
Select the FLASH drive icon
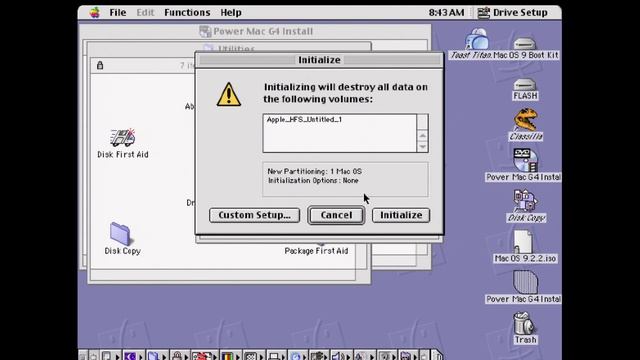tap(525, 85)
